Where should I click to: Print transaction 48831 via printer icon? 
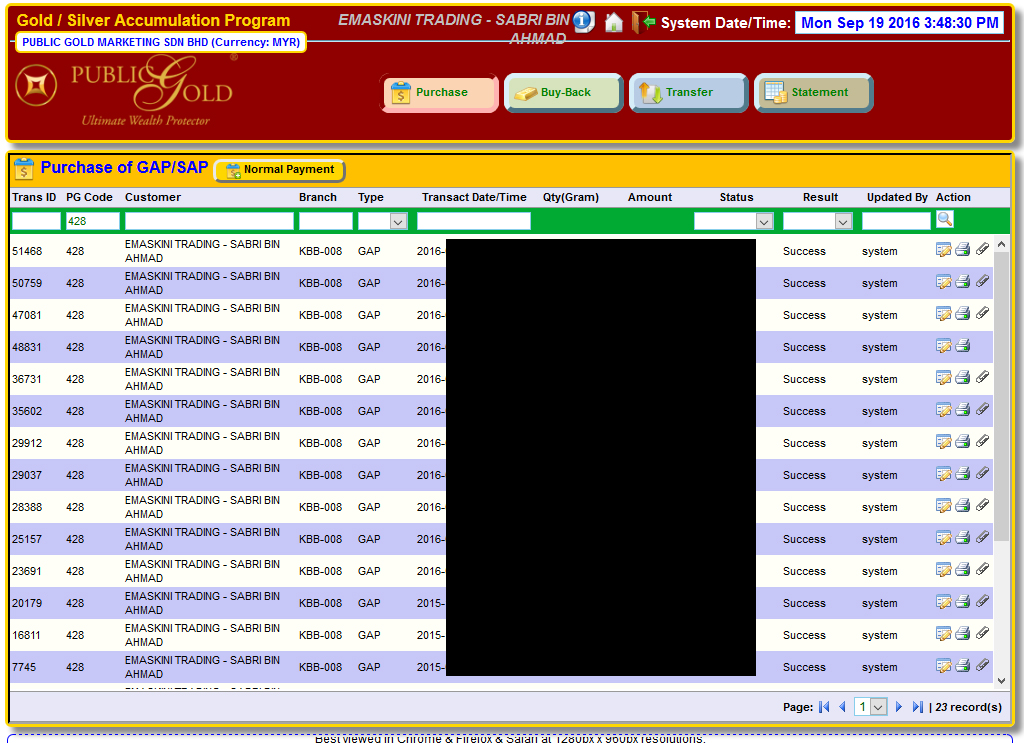tap(963, 345)
